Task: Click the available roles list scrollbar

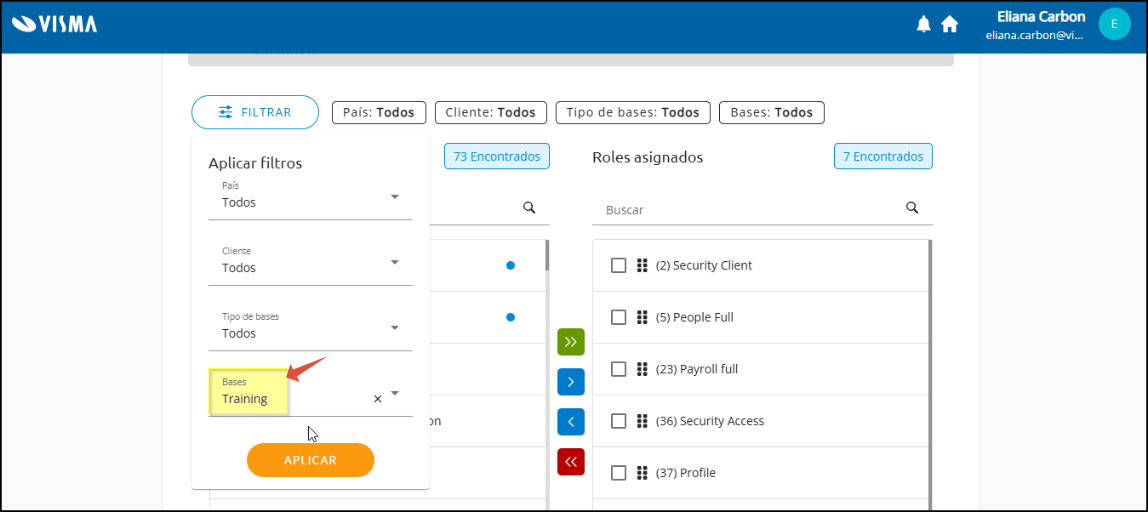Action: (547, 256)
